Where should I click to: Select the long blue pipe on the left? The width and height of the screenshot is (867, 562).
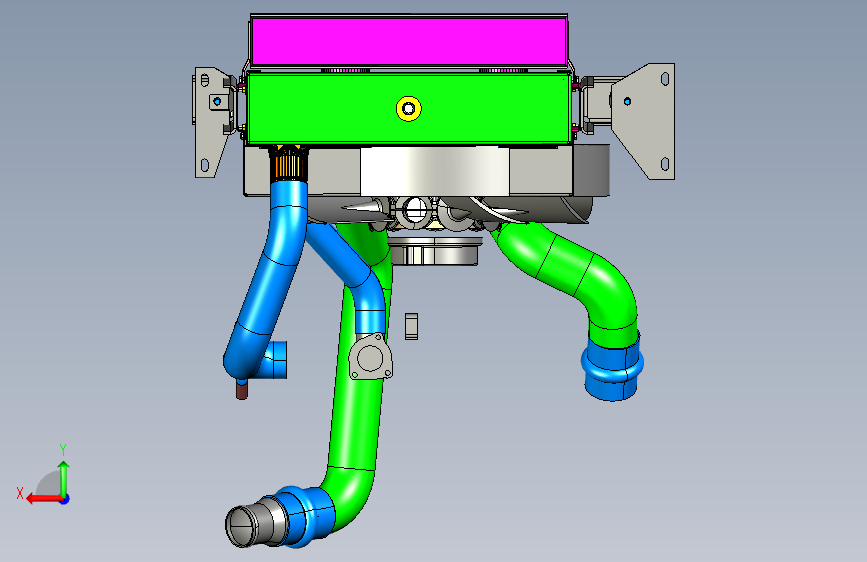pyautogui.click(x=271, y=277)
